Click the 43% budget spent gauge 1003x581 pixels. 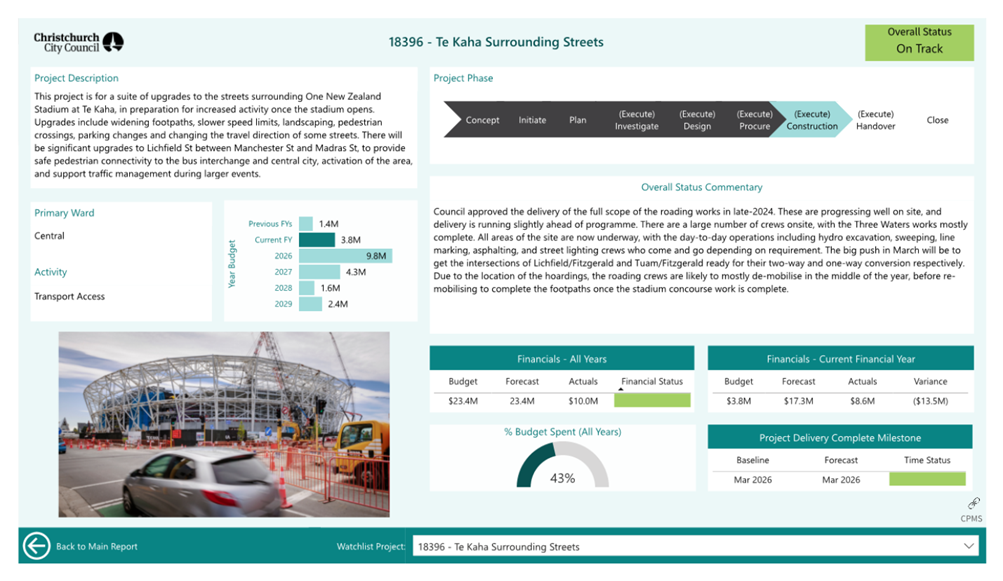coord(562,465)
